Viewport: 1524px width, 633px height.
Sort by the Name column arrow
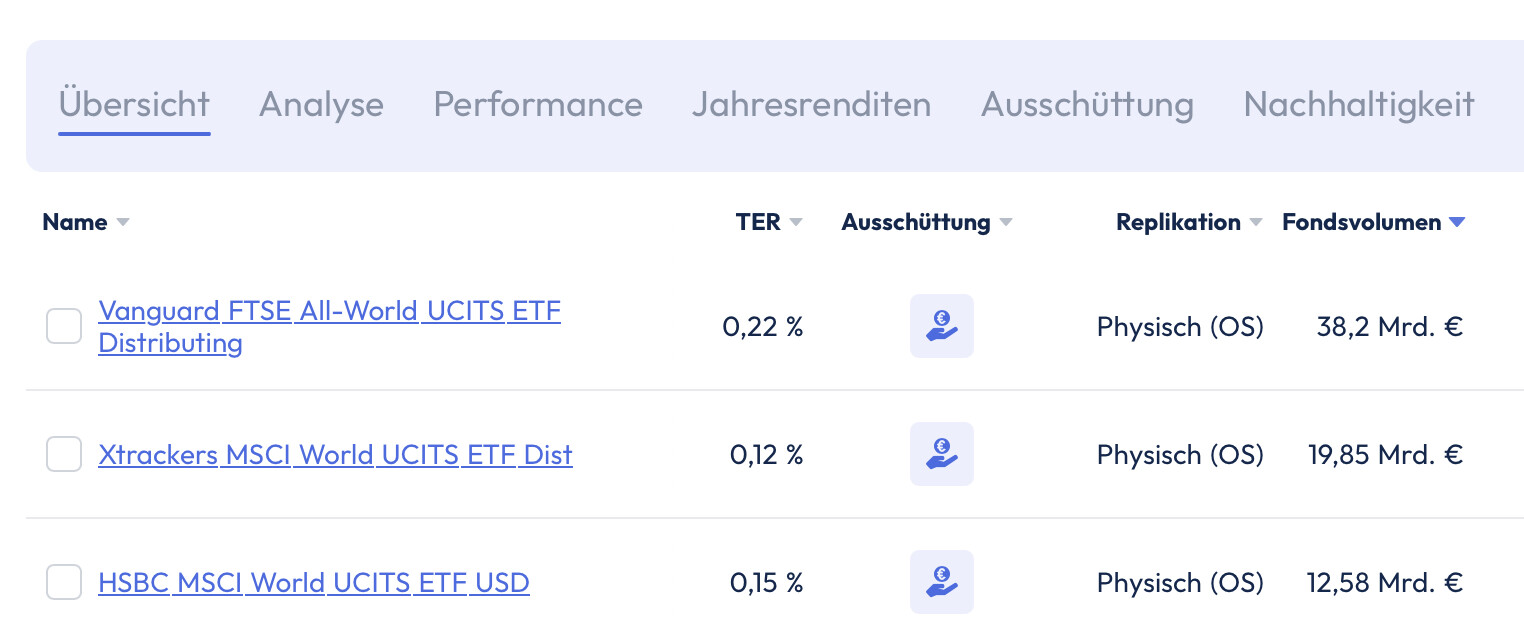[123, 223]
